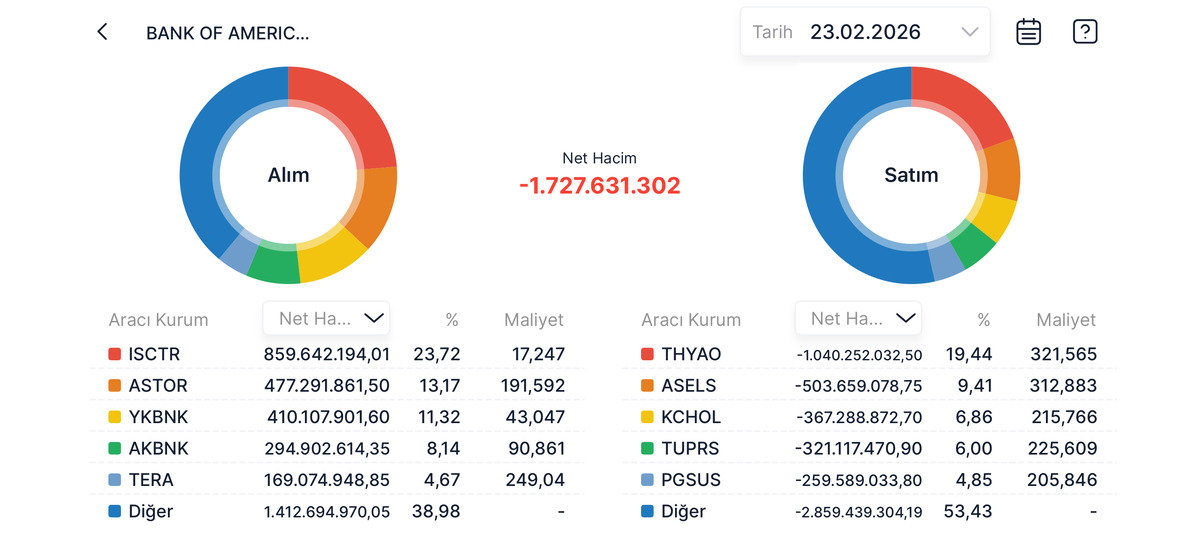This screenshot has height=553, width=1200.
Task: Click the green TUPRS legend swatch
Action: click(x=646, y=448)
